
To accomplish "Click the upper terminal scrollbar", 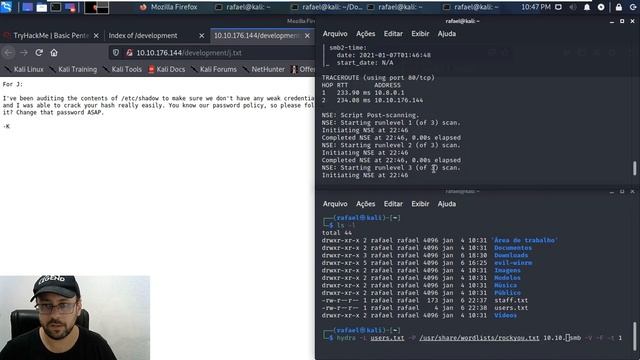I will (634, 168).
